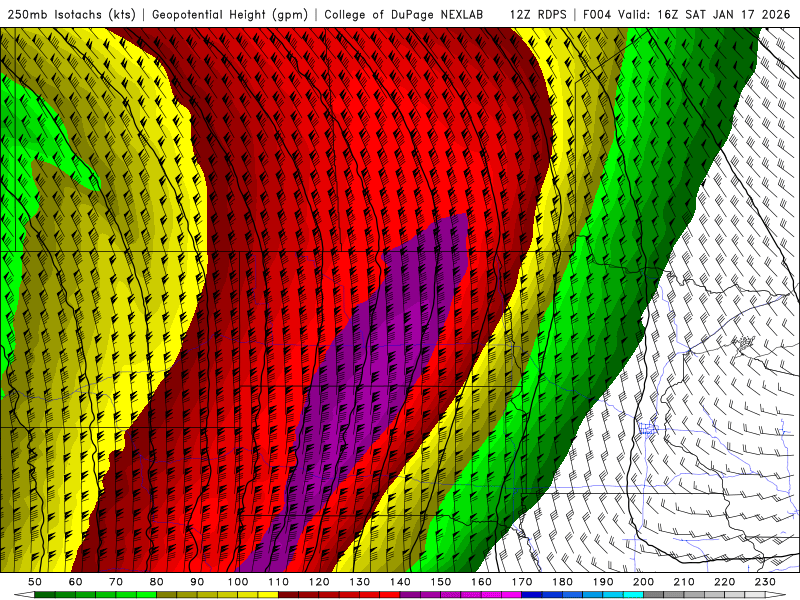Click the legend label '220'
Screen dimensions: 800x600
pyautogui.click(x=725, y=582)
